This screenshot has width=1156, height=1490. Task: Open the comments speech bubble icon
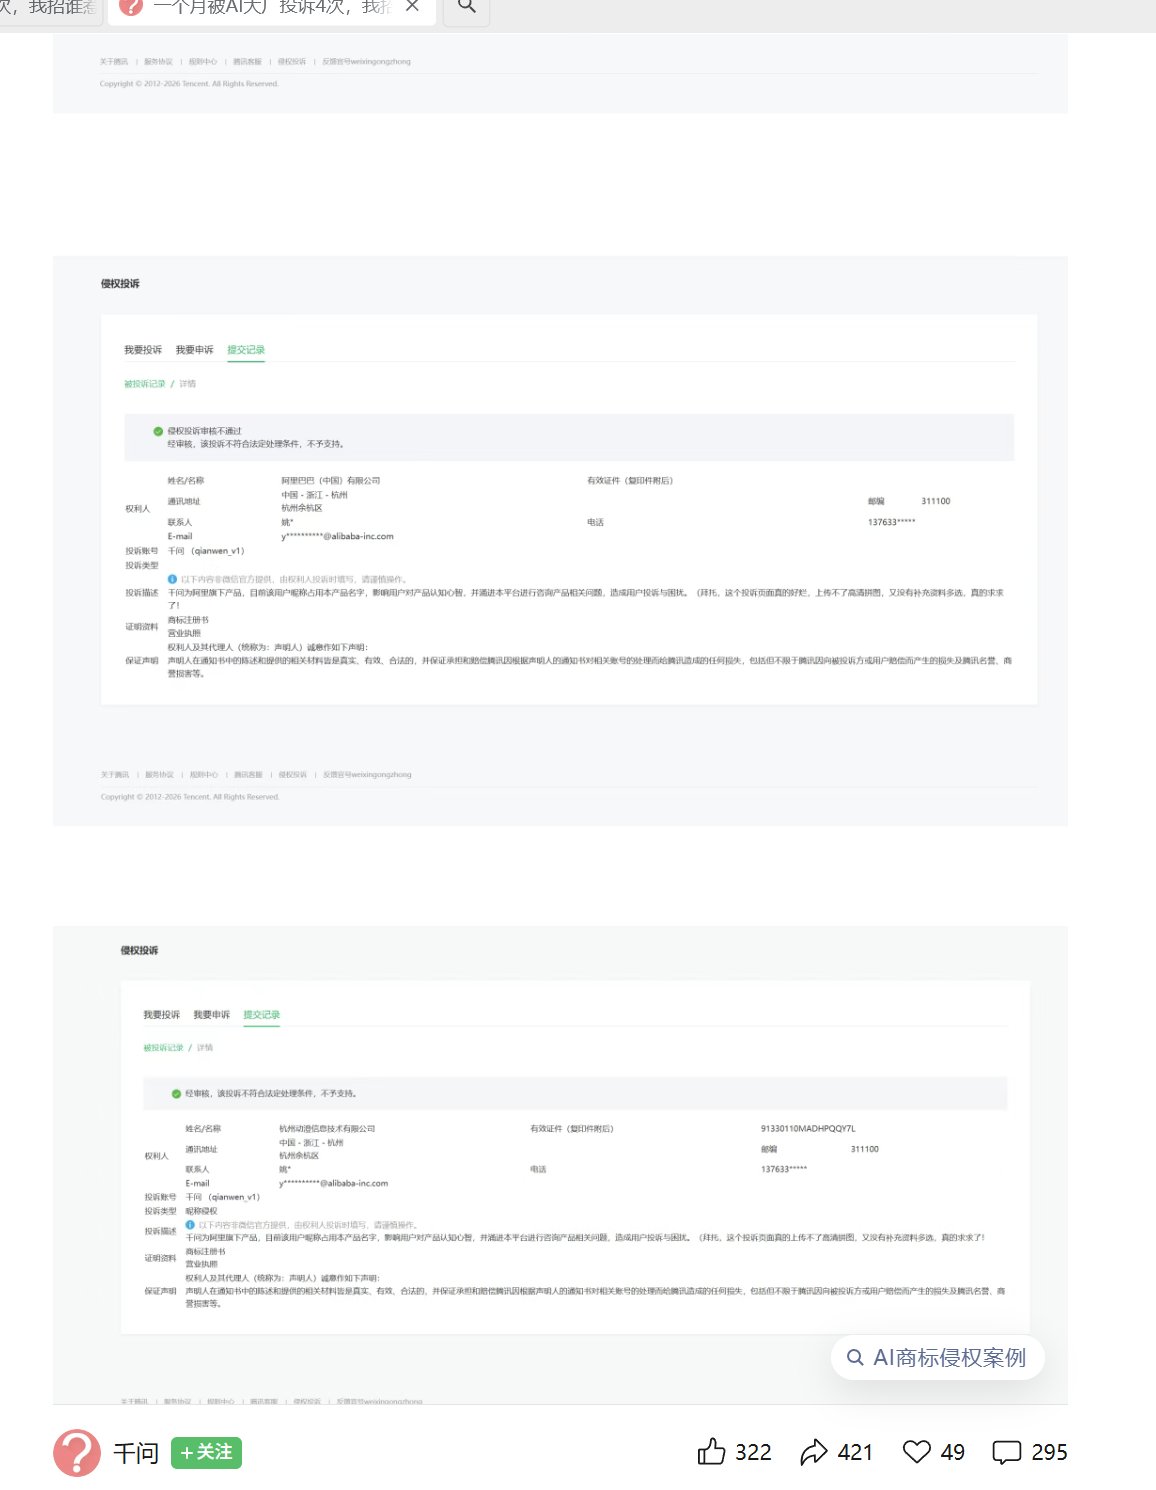tap(1006, 1452)
